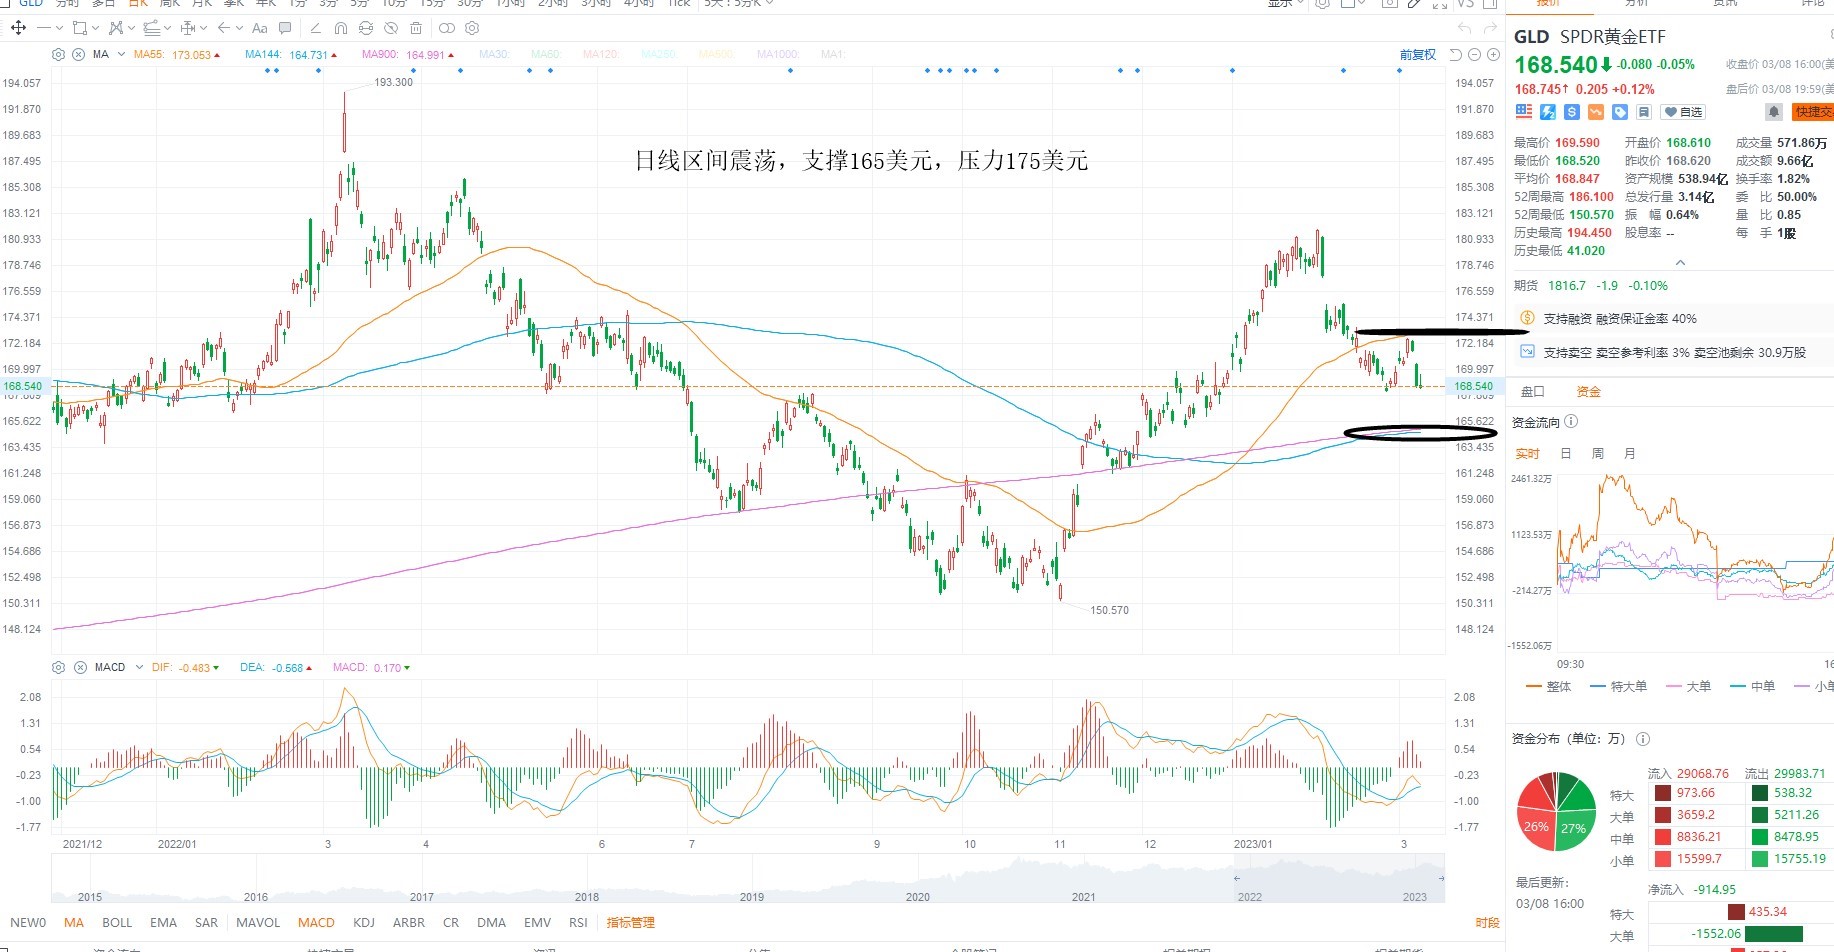
Task: Select the move crosshair drawing tool
Action: click(x=18, y=28)
